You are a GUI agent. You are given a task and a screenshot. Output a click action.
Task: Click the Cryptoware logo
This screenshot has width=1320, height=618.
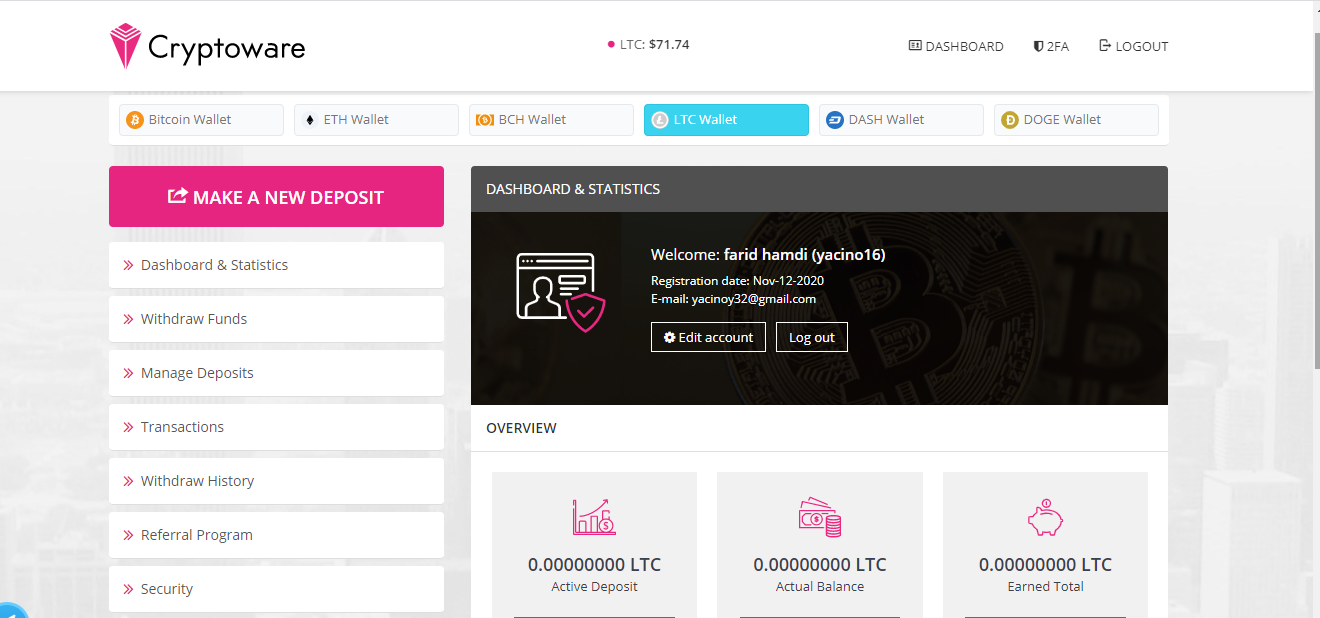coord(207,46)
